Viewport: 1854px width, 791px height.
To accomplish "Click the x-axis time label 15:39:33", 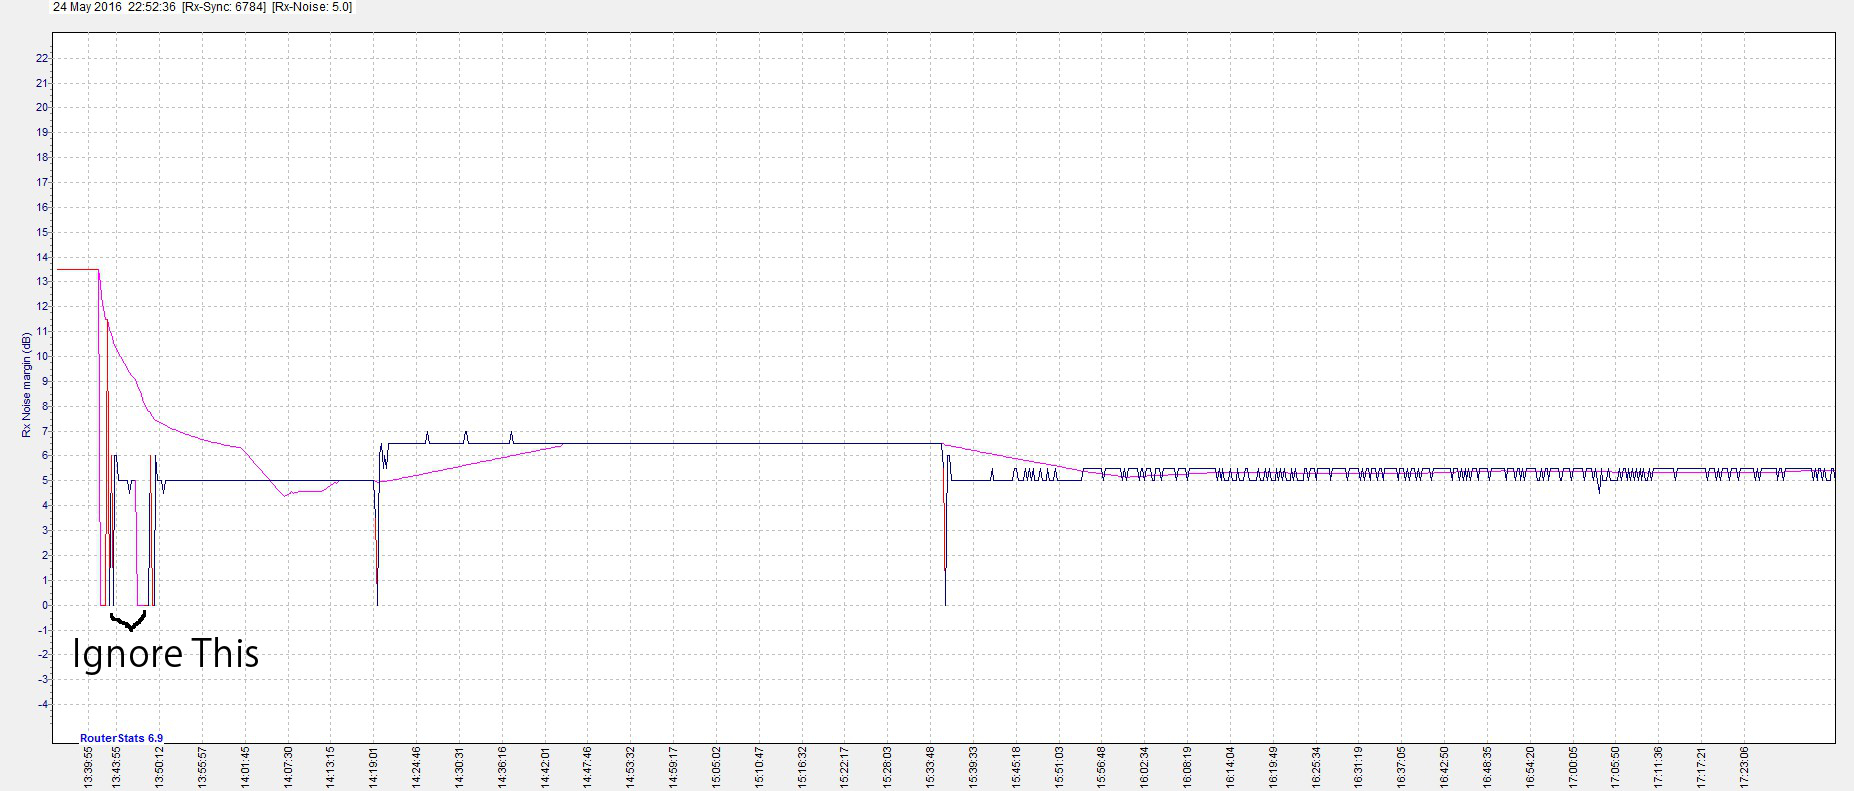I will coord(975,768).
